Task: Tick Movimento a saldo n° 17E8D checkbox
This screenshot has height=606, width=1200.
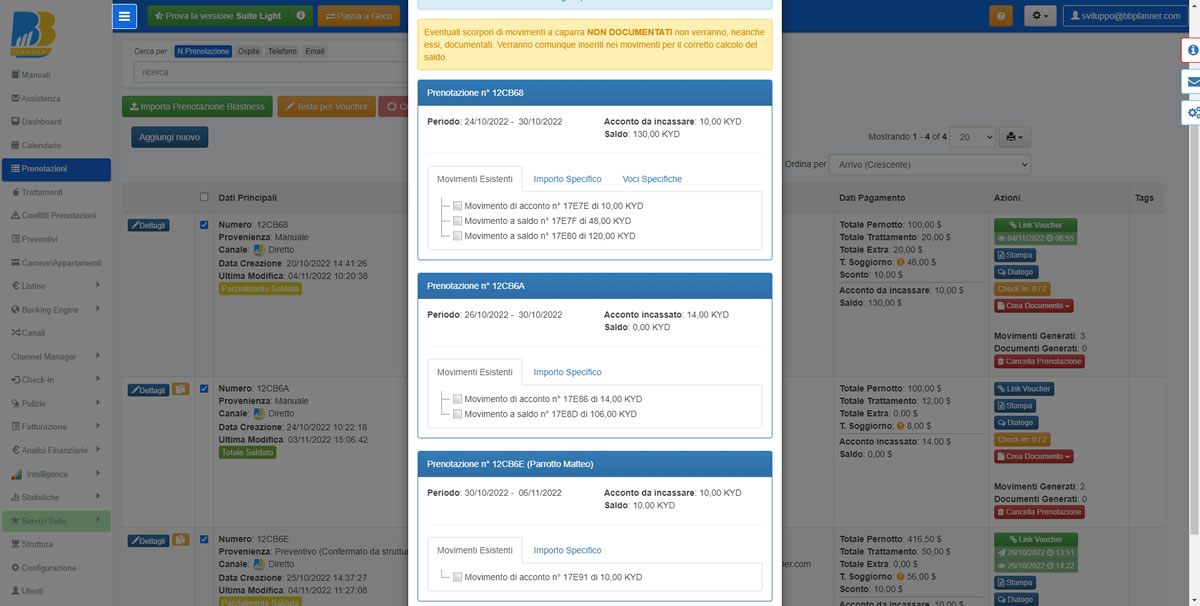Action: point(457,414)
